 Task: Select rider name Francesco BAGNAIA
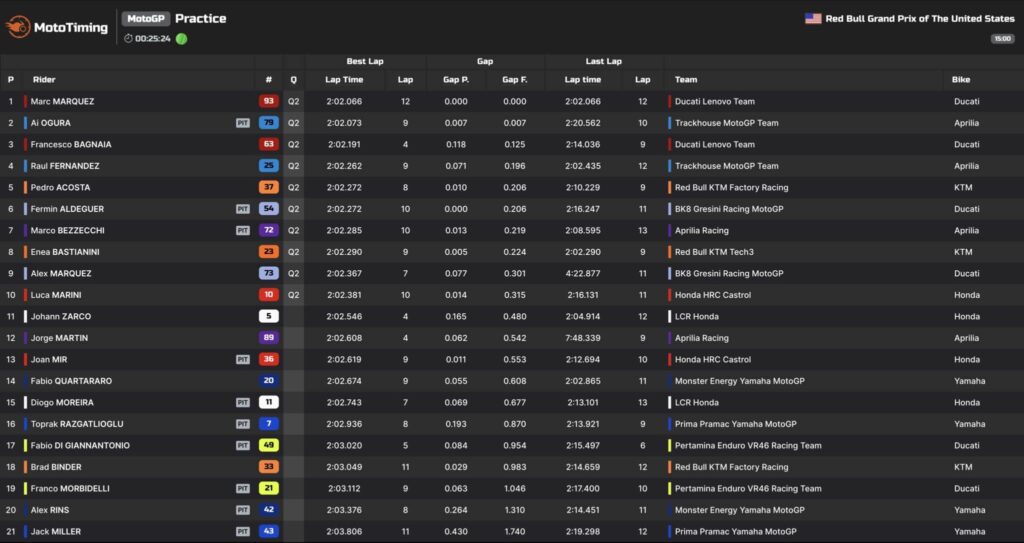tap(71, 144)
